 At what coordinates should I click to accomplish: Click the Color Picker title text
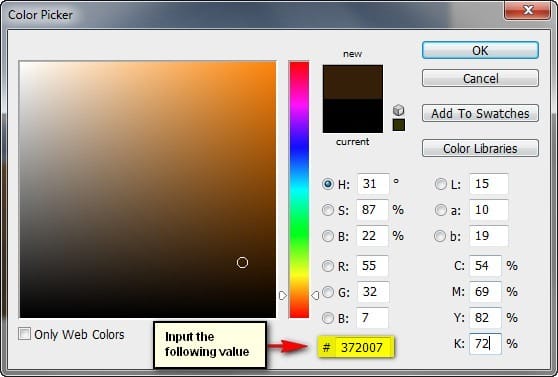click(40, 15)
